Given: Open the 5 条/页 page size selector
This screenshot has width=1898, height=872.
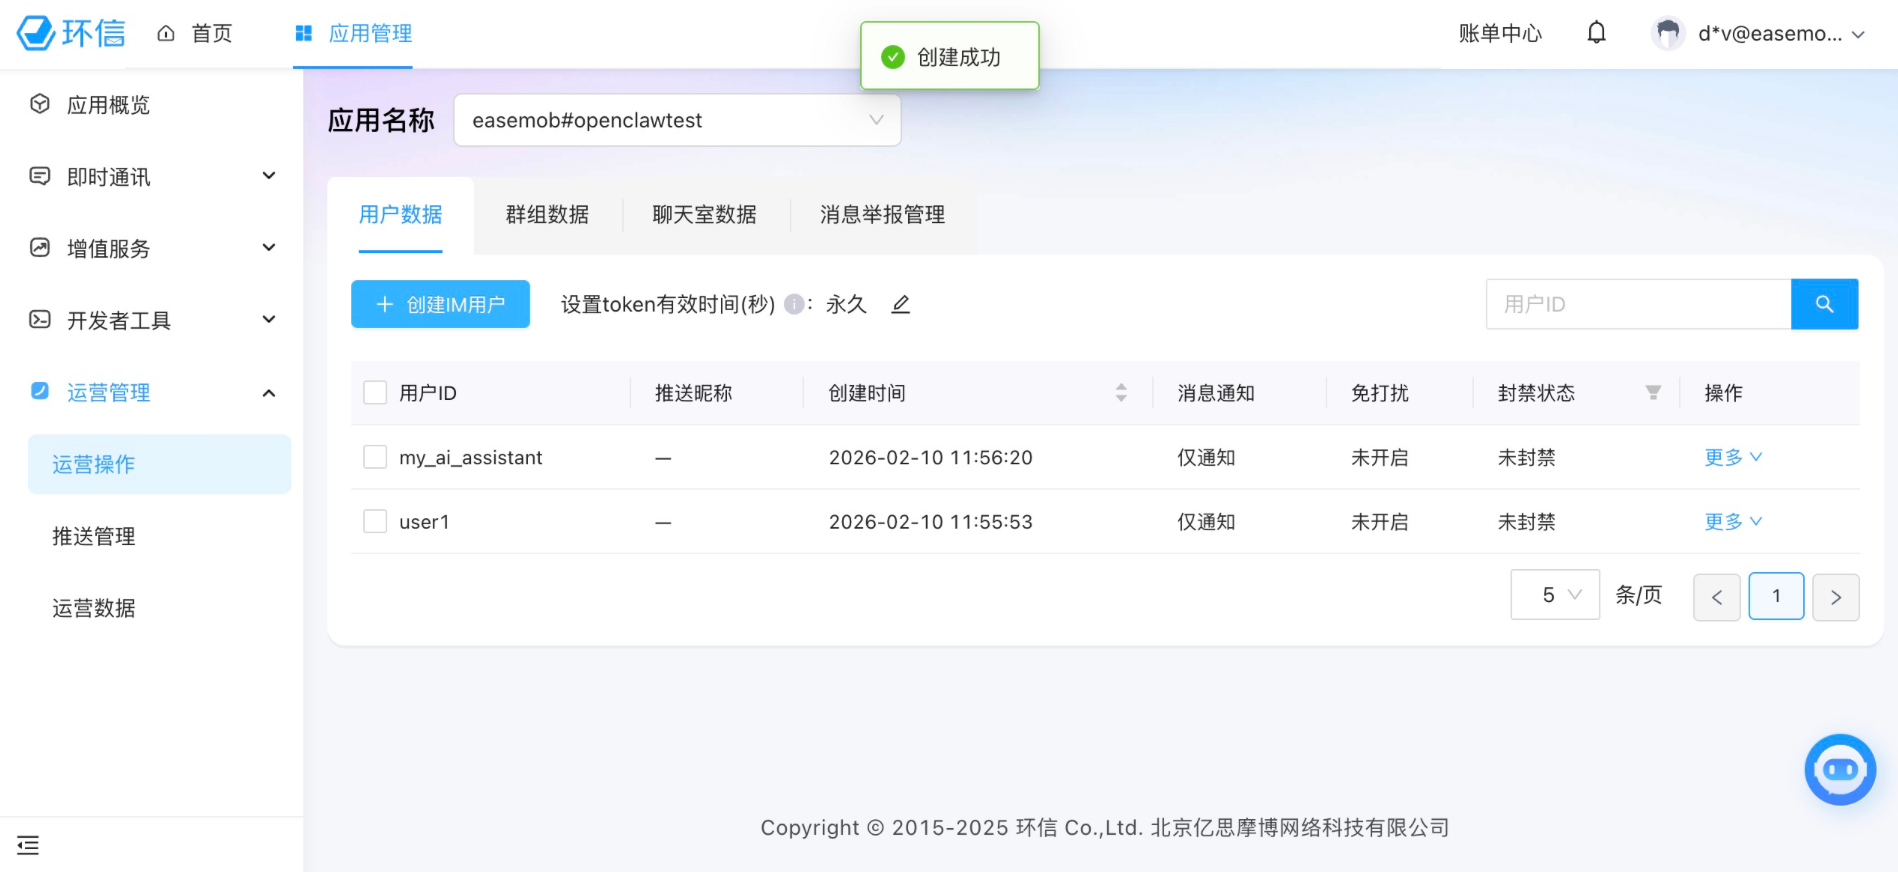Looking at the screenshot, I should (x=1555, y=595).
